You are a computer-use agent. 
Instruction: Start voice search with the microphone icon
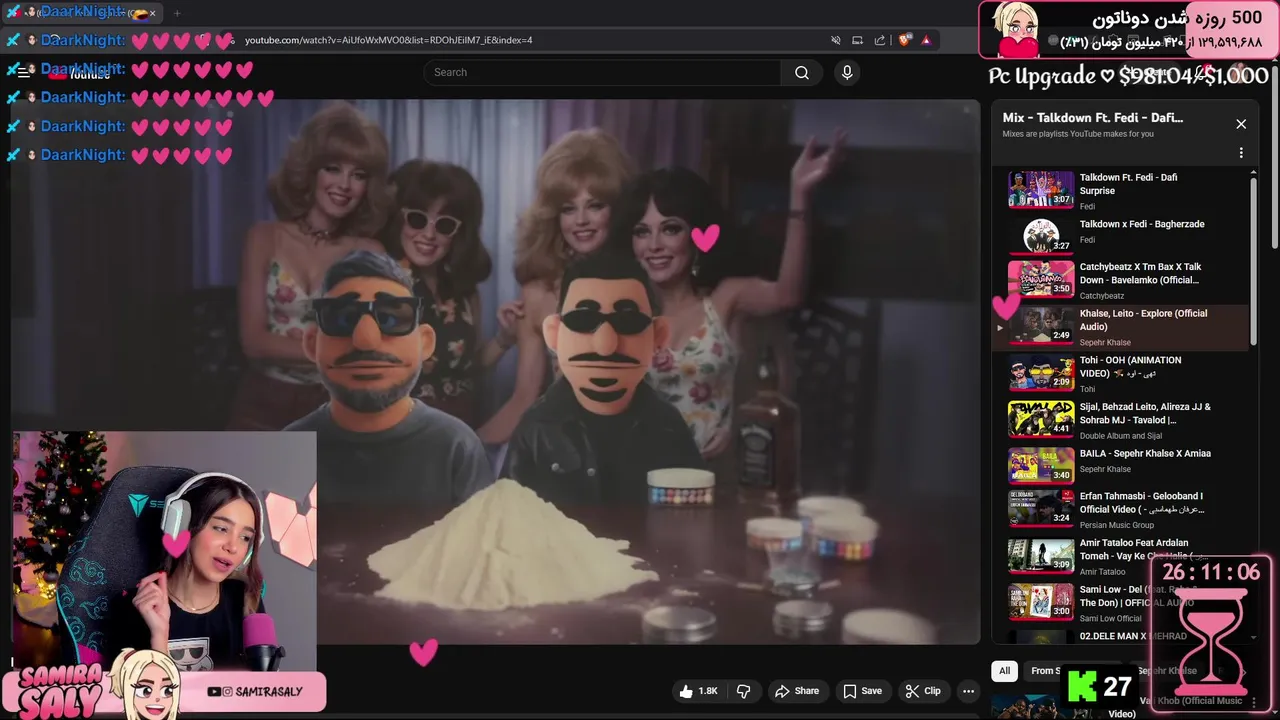click(x=847, y=72)
